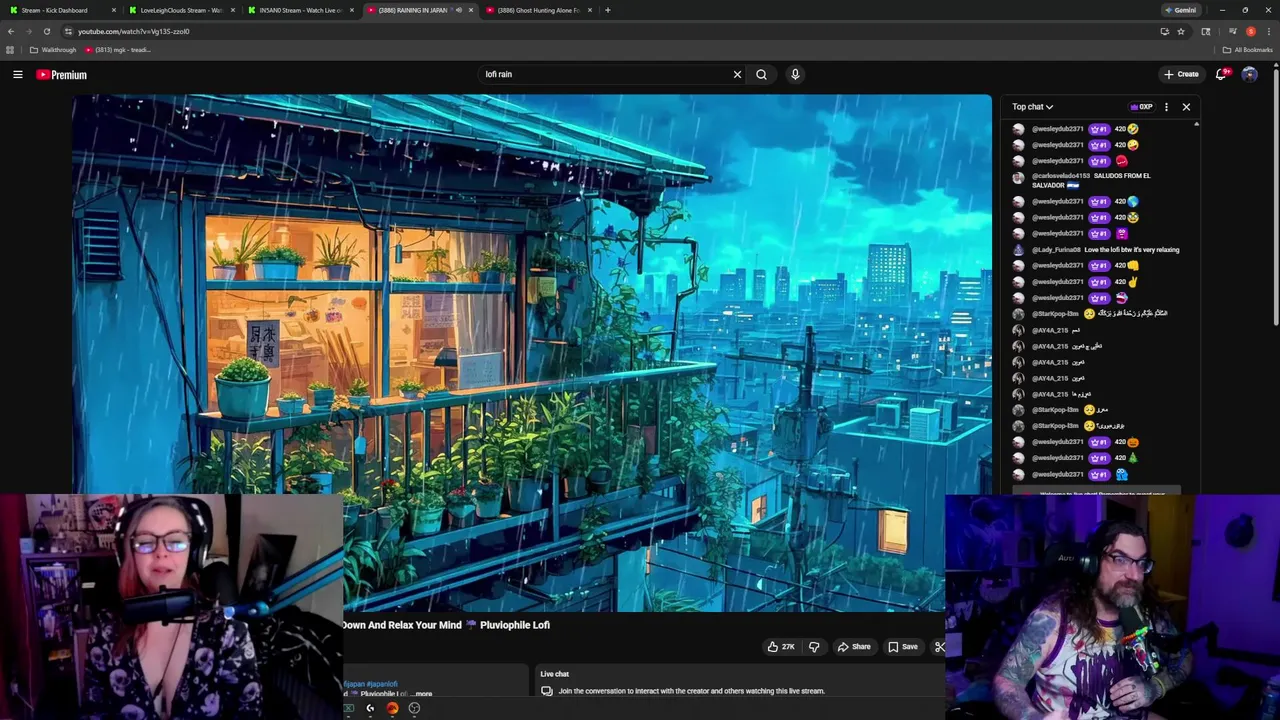Close the Ghost Hunting Alone tab
1280x720 pixels.
[x=590, y=10]
